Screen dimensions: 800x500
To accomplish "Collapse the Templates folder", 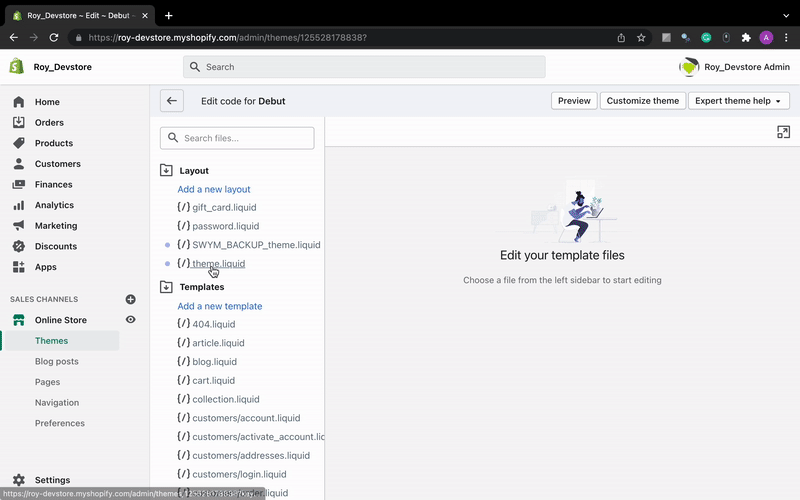I will pos(166,287).
